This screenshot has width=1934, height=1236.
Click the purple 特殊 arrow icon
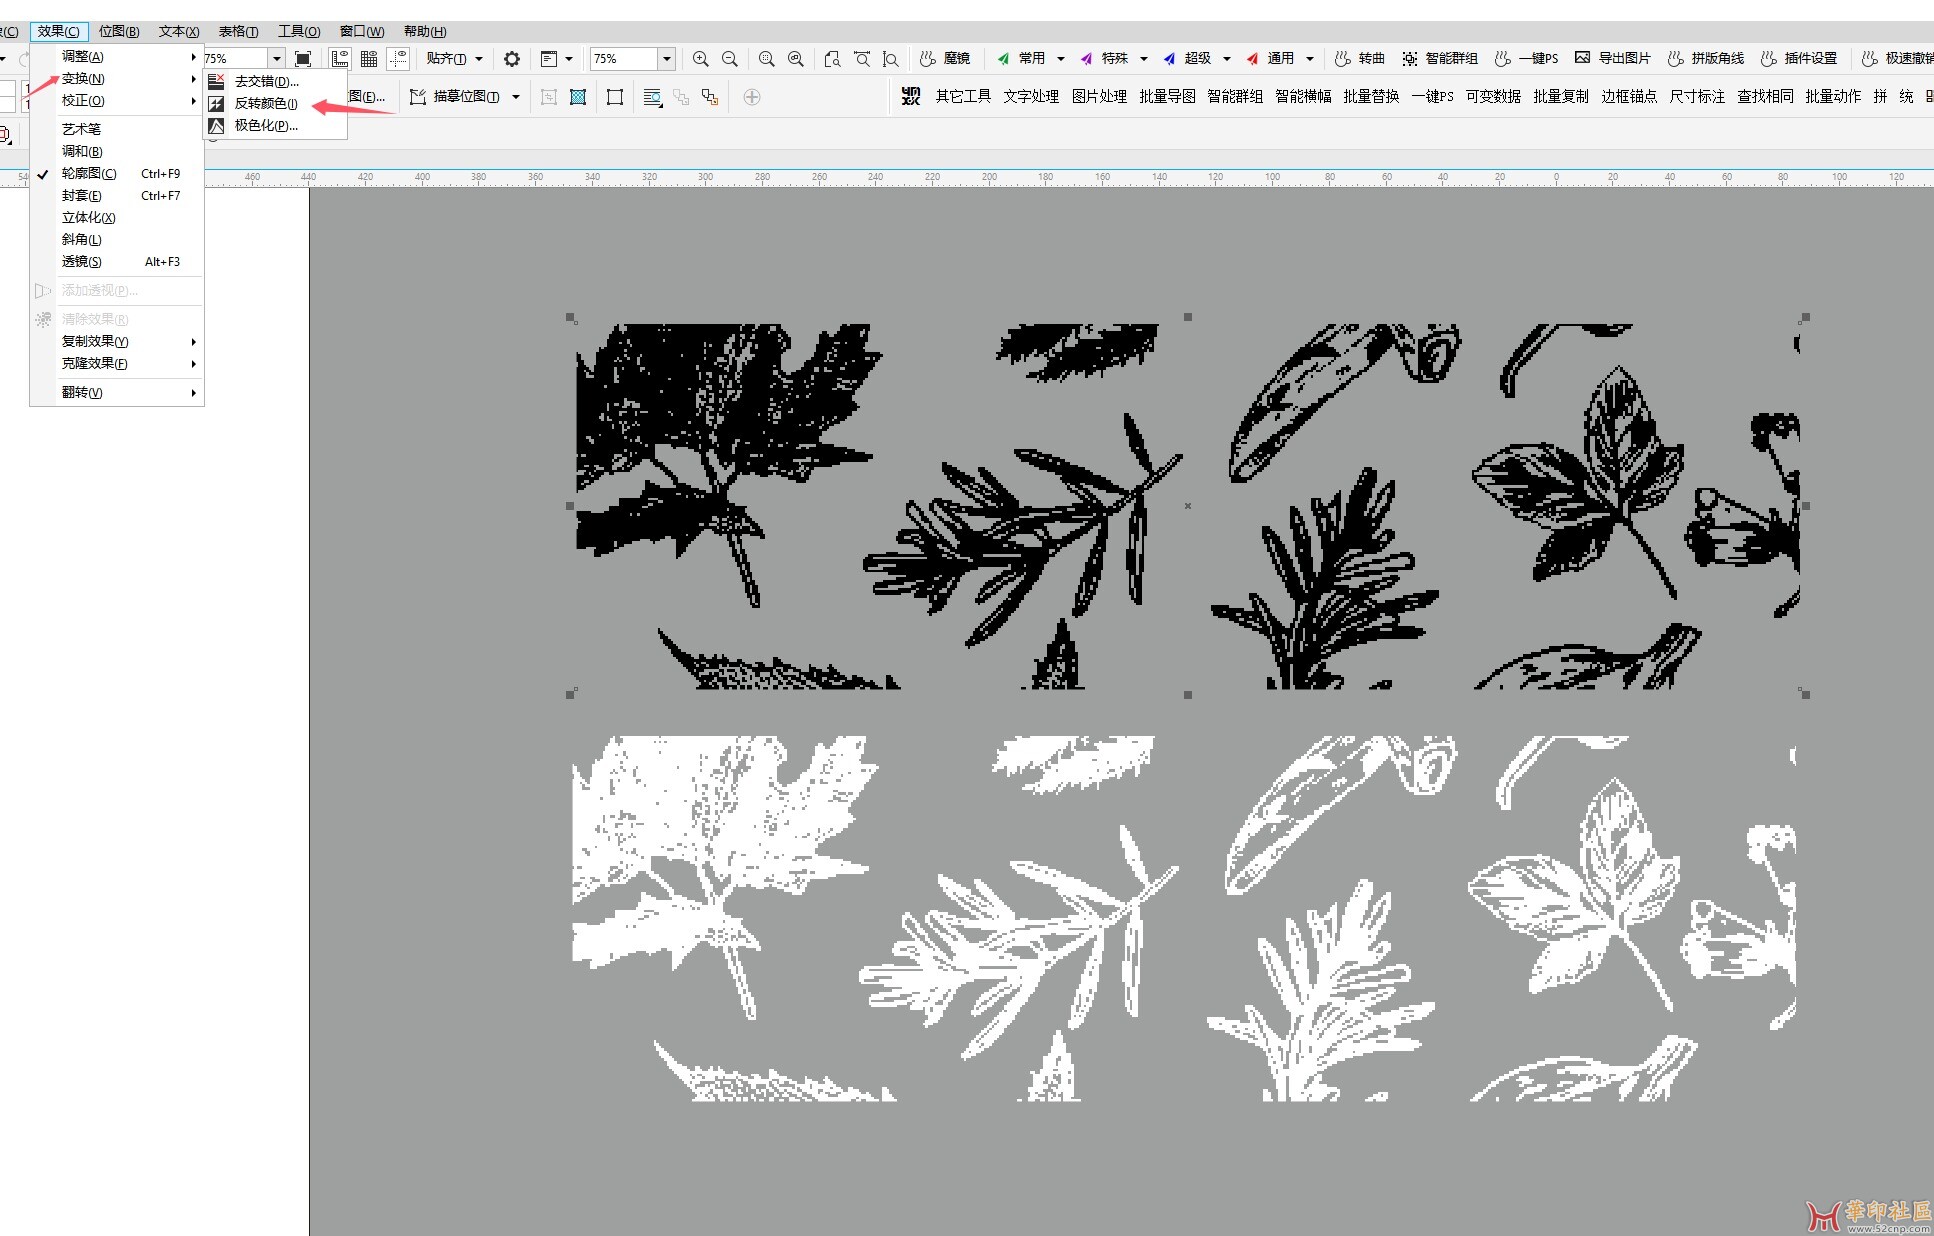point(1087,59)
